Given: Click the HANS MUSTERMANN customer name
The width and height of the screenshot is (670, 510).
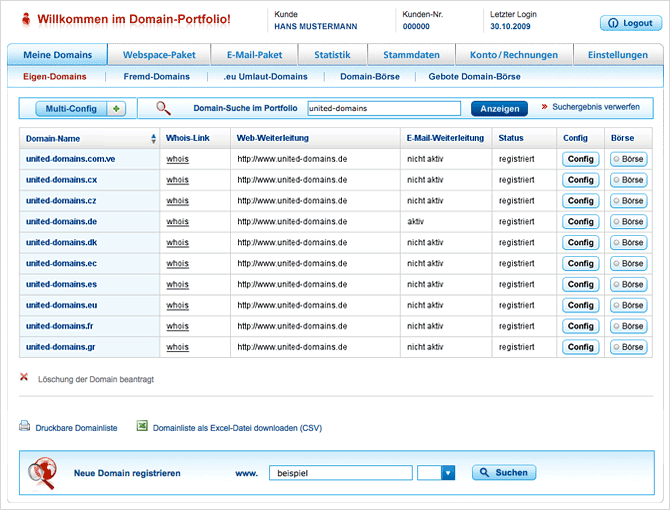Looking at the screenshot, I should coord(316,26).
